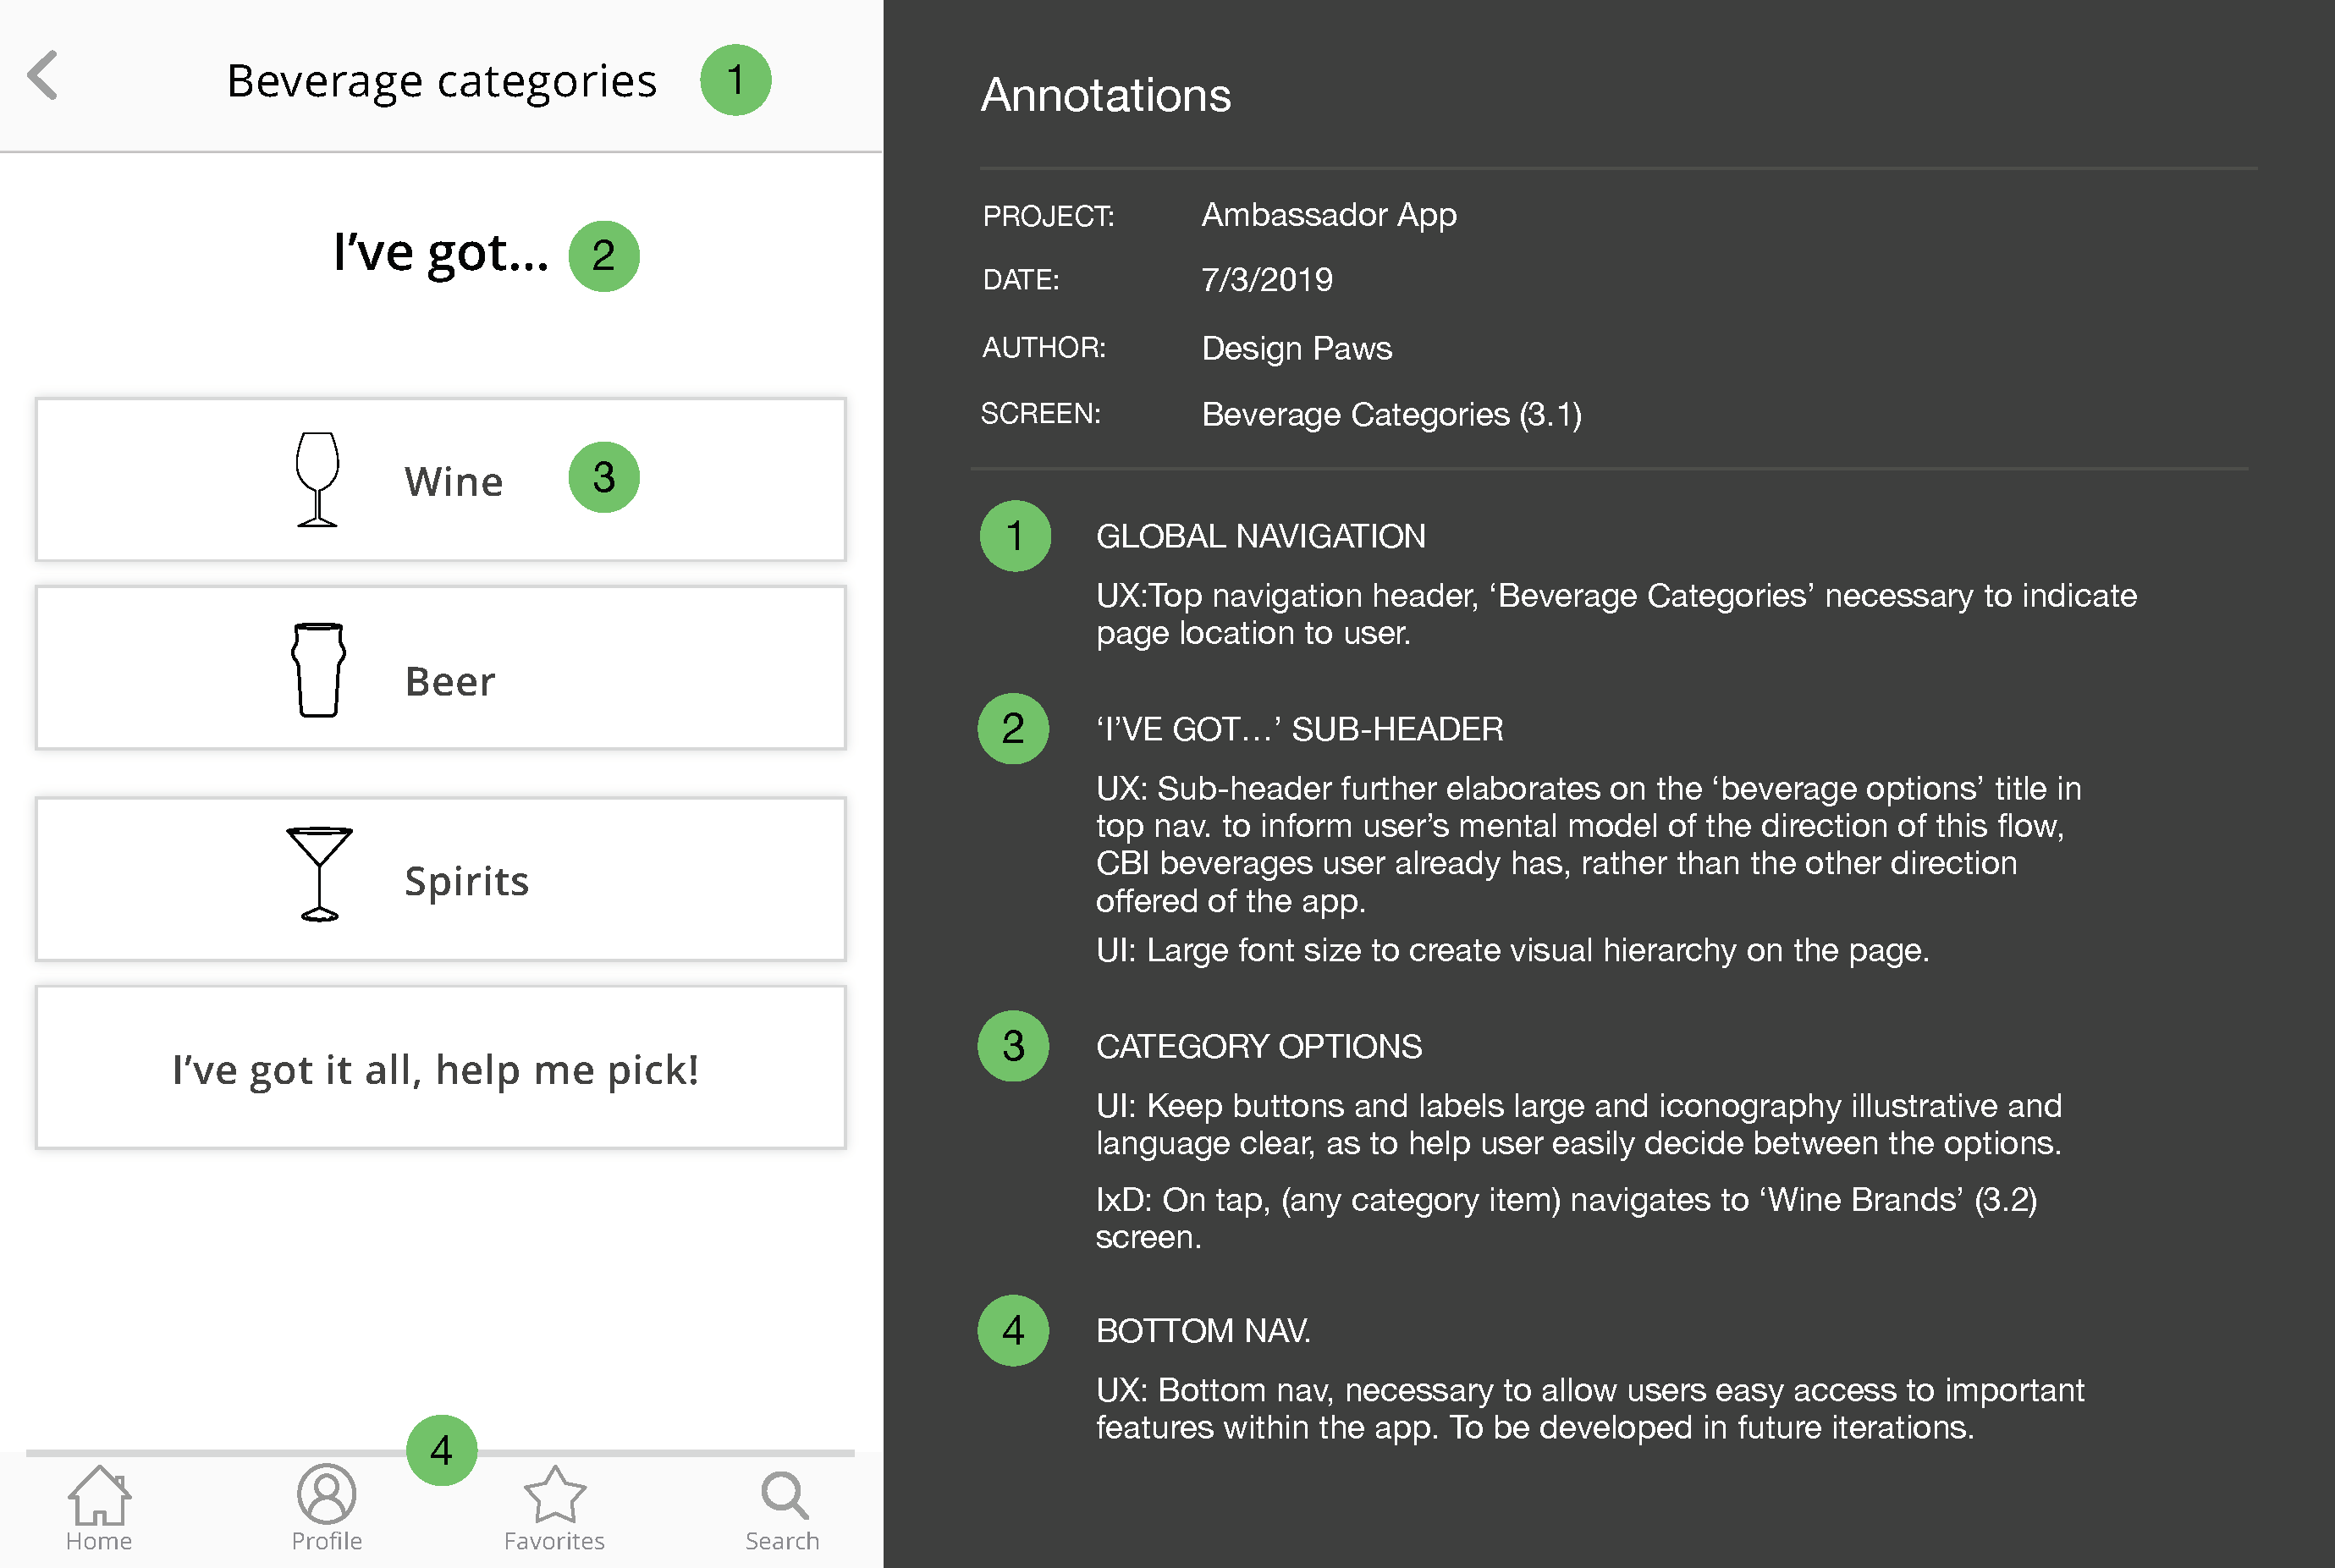Open the Profile tab in bottom nav
This screenshot has height=1568, width=2335.
pos(327,1508)
